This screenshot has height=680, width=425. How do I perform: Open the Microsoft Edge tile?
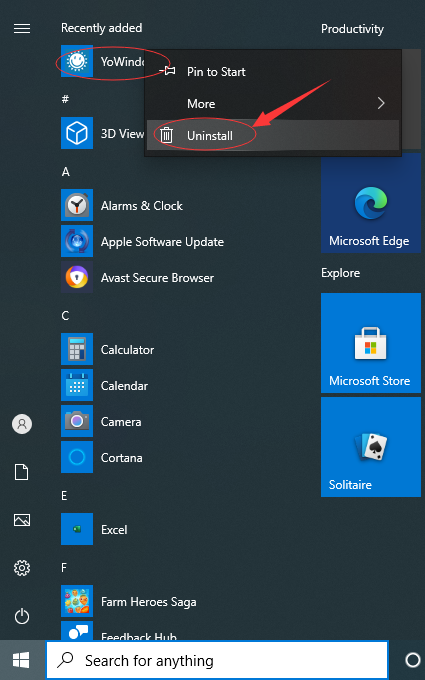371,203
